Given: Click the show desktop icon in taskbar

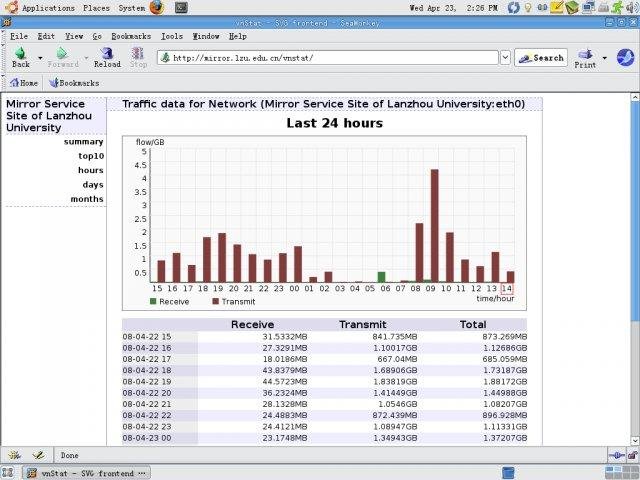Looking at the screenshot, I should pos(9,472).
